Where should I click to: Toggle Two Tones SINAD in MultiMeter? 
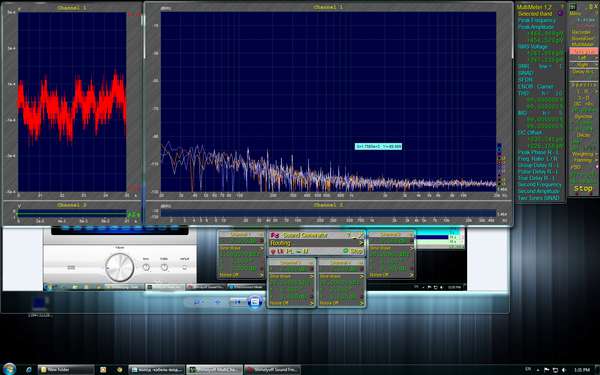tap(539, 198)
